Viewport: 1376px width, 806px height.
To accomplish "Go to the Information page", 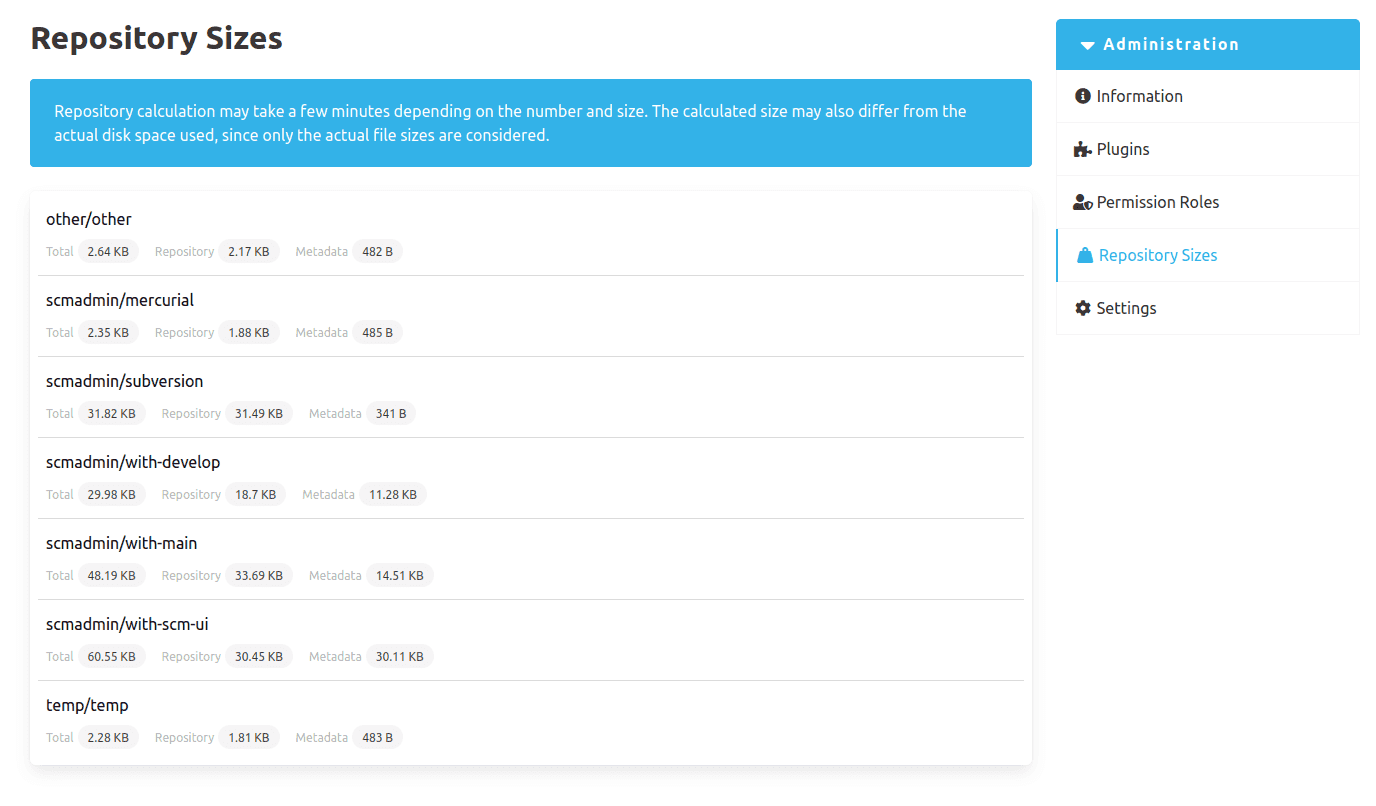I will tap(1208, 96).
